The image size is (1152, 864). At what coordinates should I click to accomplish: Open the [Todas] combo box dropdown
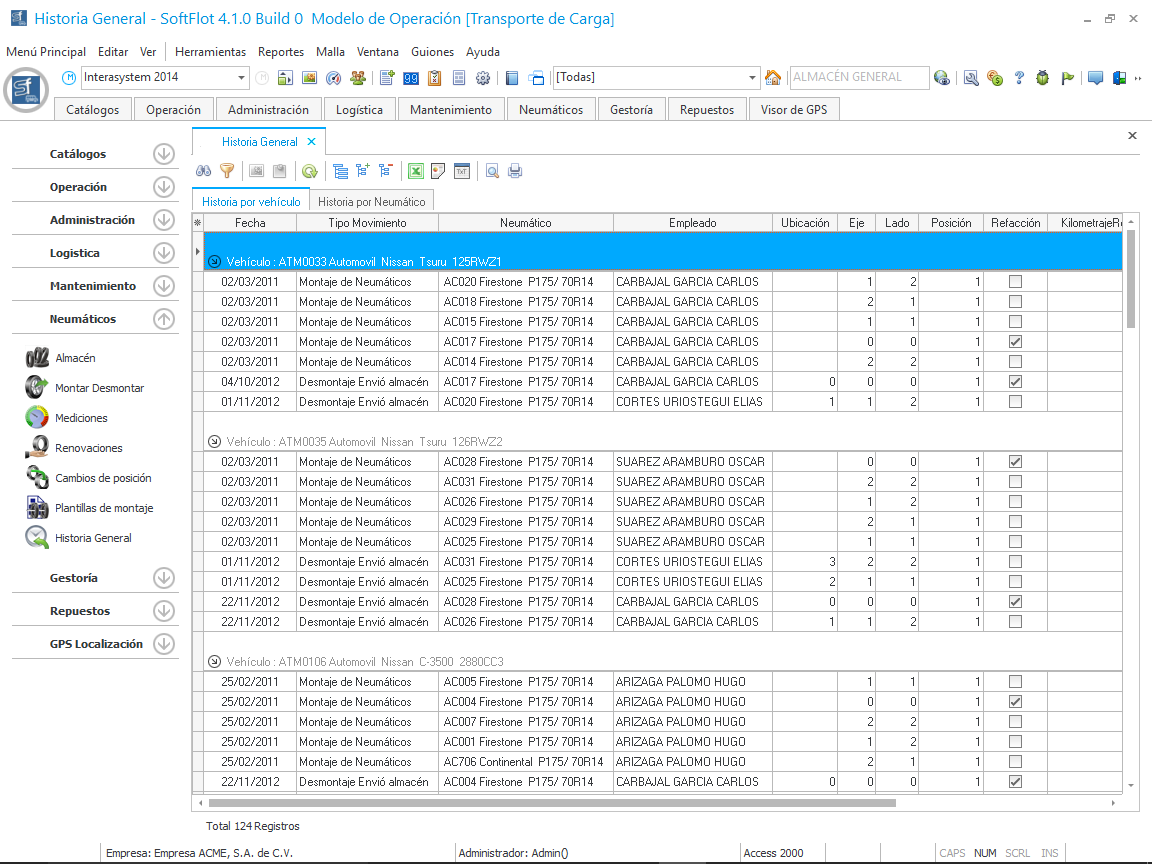click(x=753, y=78)
